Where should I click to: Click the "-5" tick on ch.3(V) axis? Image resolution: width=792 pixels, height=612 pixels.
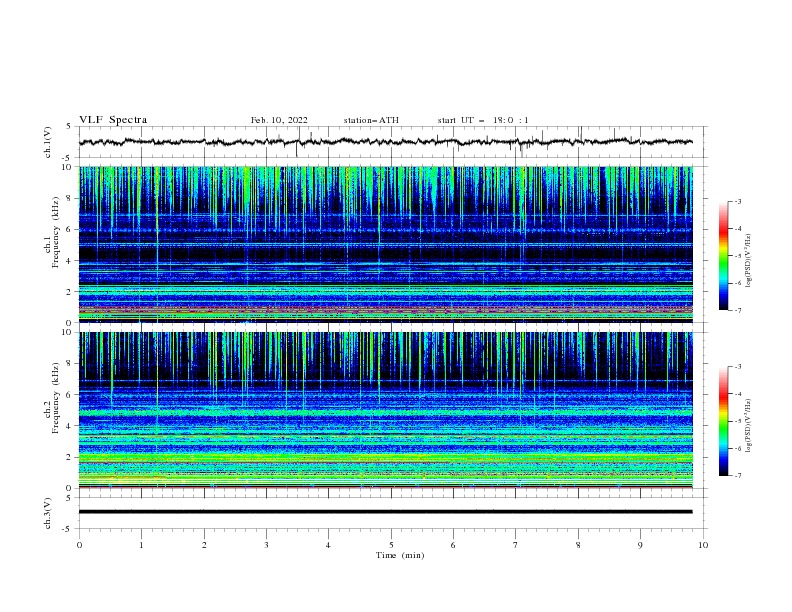coord(68,529)
